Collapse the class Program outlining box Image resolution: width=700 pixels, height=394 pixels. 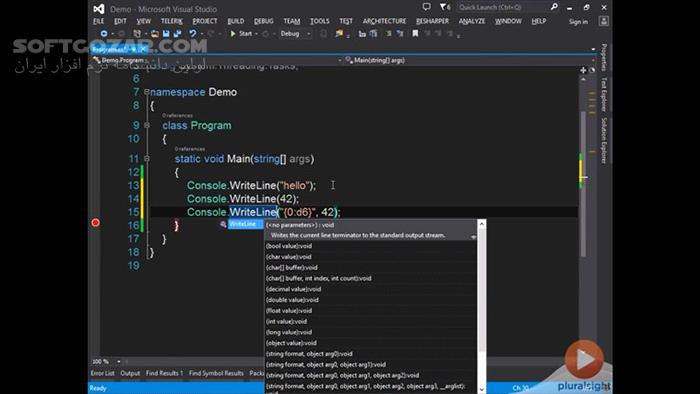147,125
